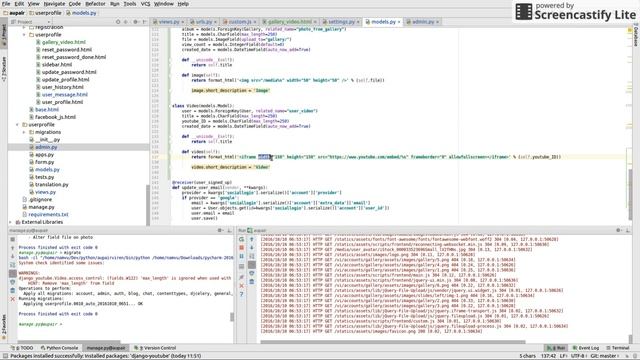Open LF line separator dropdown
This screenshot has width=640, height=360.
point(564,356)
